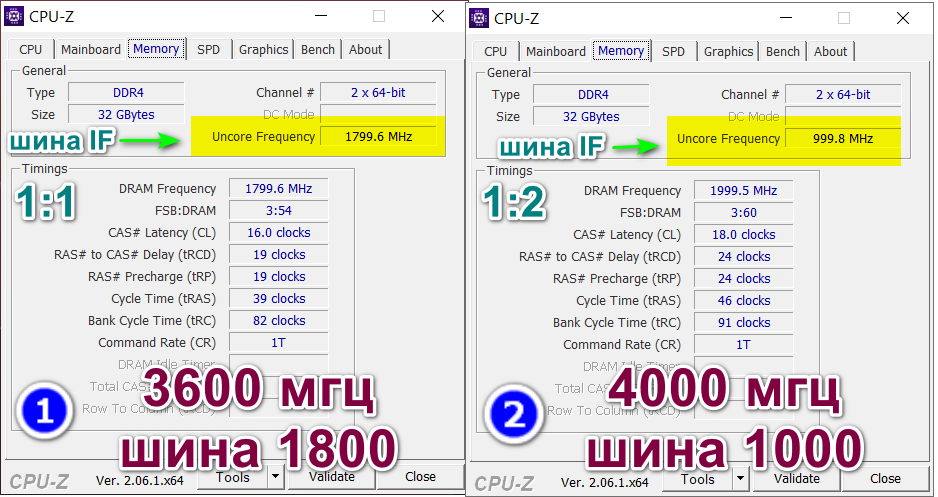Click the CPU-Z app icon in right title bar
938x497 pixels.
tap(479, 18)
